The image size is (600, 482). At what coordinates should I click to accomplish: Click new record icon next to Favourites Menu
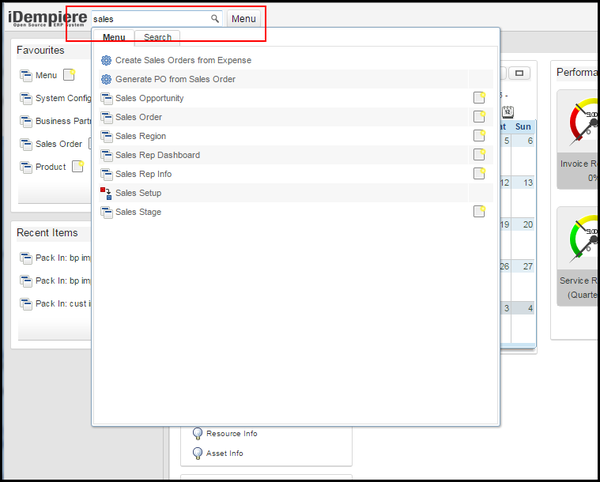tap(69, 75)
